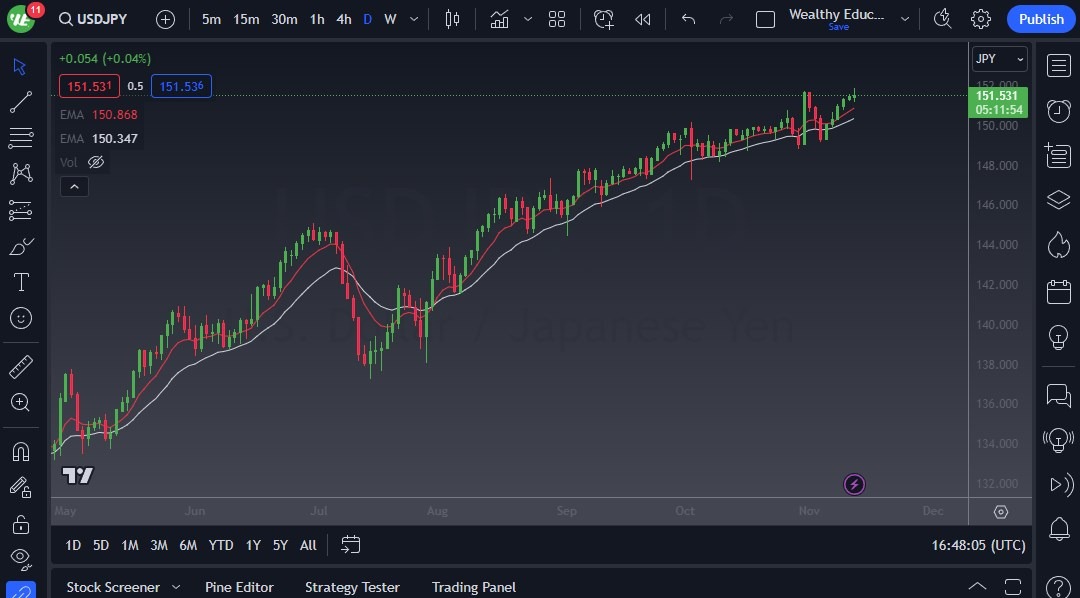Image resolution: width=1080 pixels, height=598 pixels.
Task: Select the trend line drawing tool
Action: point(18,101)
